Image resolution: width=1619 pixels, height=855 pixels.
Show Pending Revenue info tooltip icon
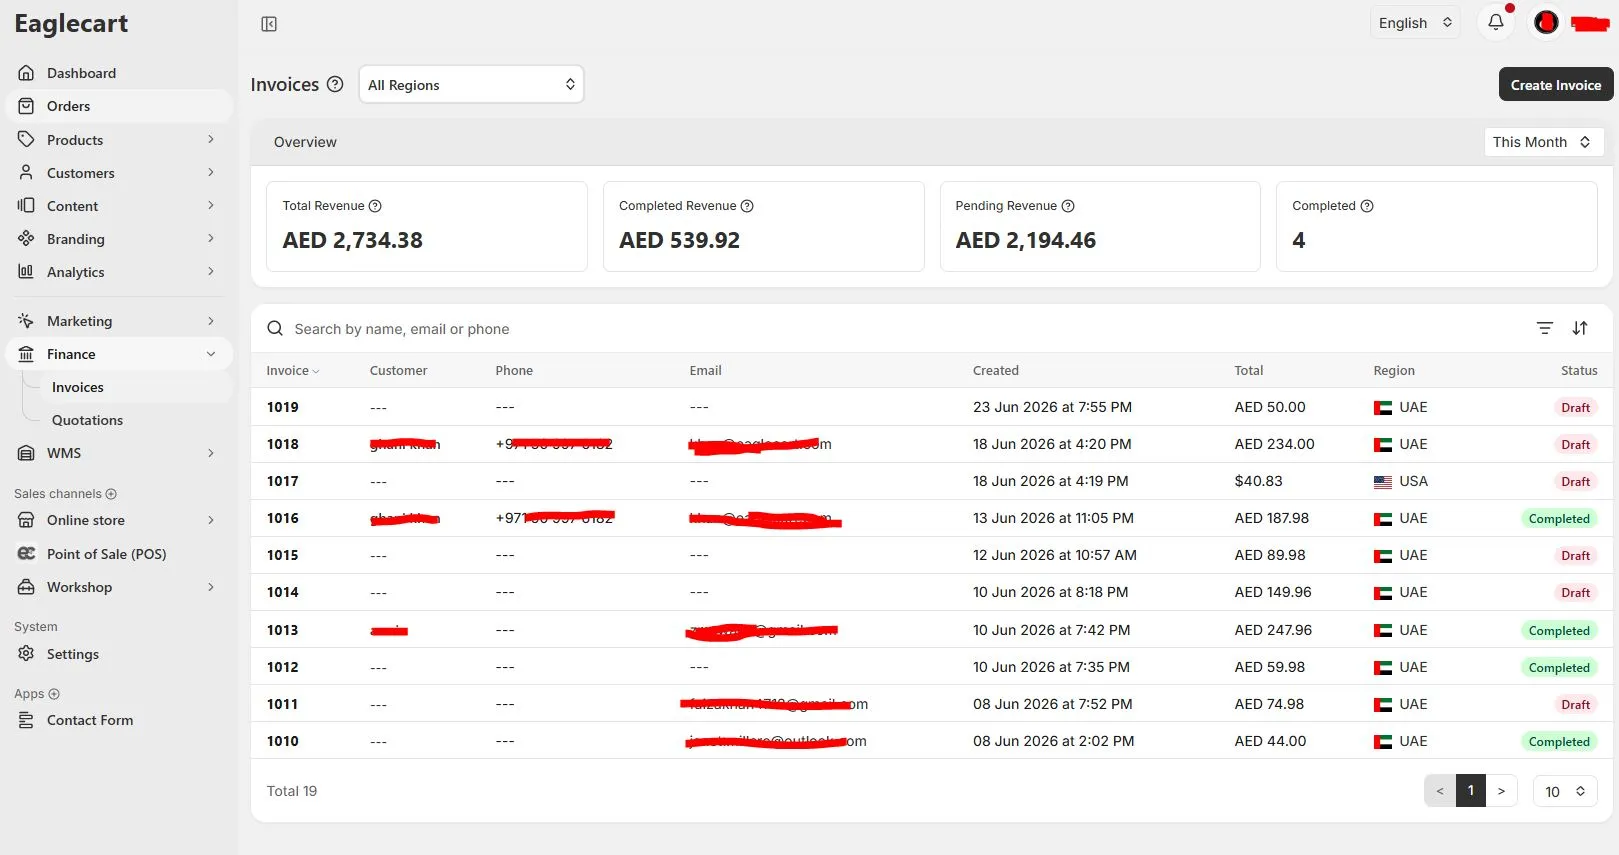[x=1068, y=206]
